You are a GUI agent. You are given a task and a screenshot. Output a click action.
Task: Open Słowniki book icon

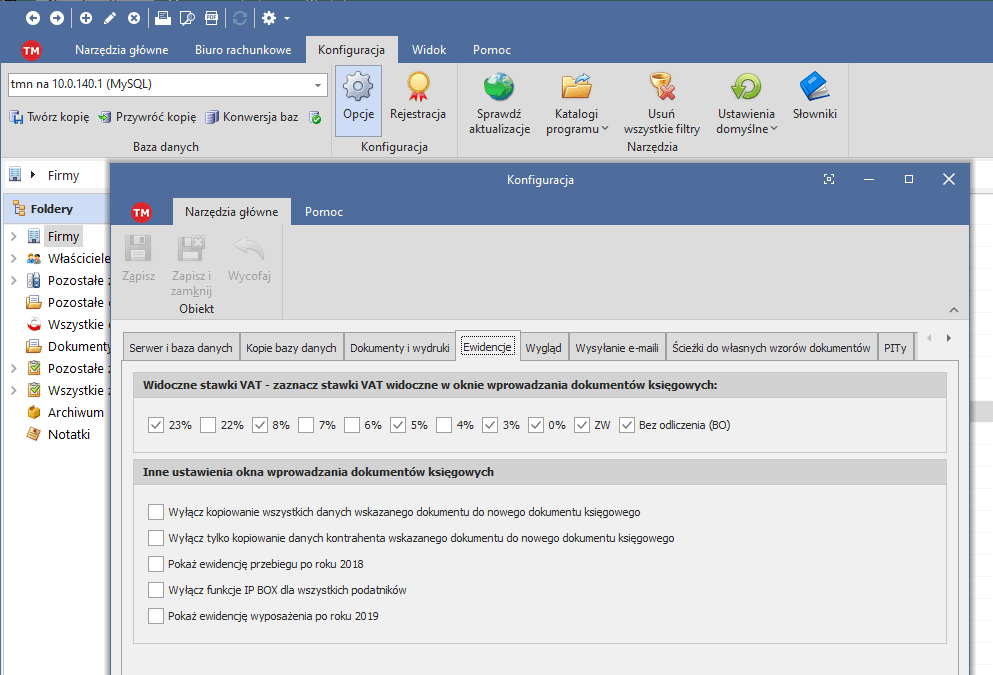(814, 88)
